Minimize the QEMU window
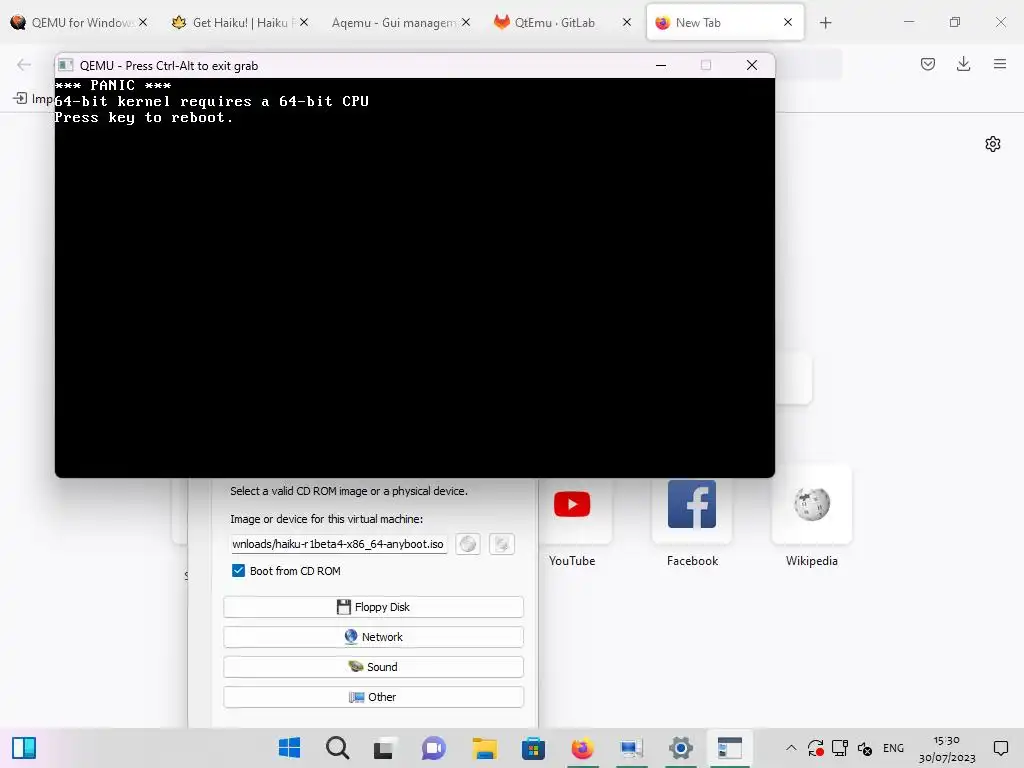 pos(661,65)
